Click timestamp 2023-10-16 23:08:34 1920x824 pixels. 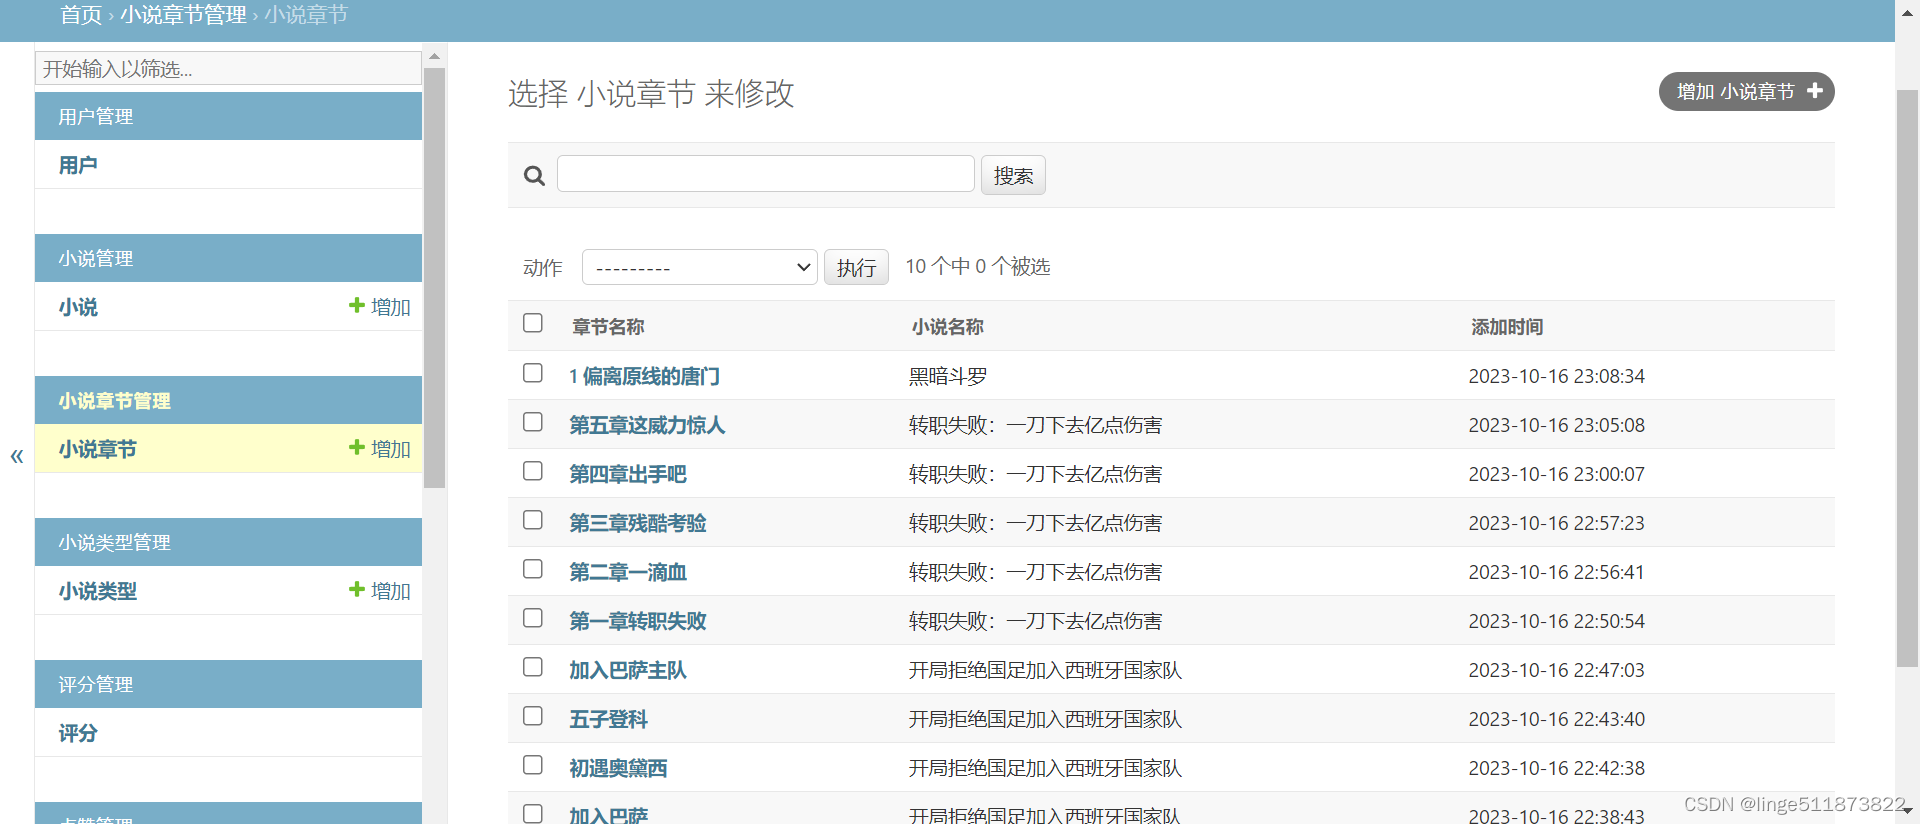pyautogui.click(x=1556, y=376)
